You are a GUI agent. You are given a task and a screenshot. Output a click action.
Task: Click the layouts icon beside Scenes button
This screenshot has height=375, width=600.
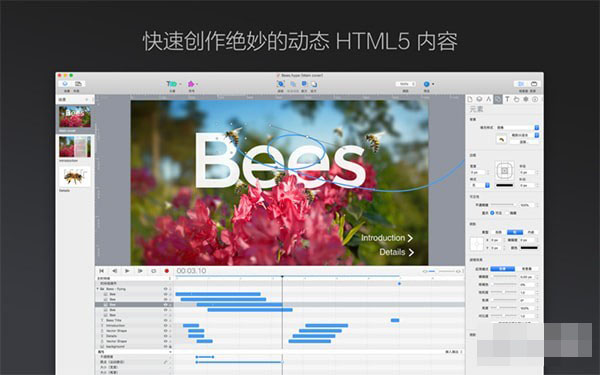78,83
